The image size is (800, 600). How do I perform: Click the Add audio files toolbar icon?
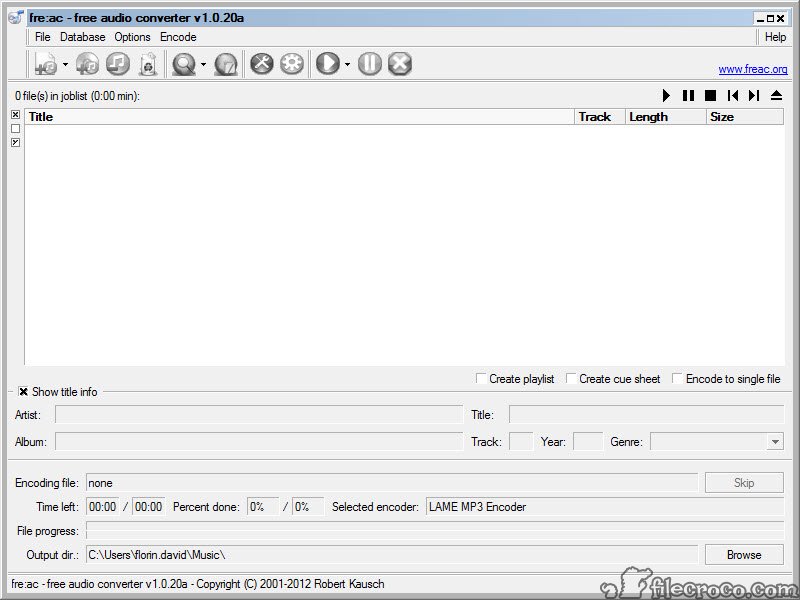coord(46,64)
